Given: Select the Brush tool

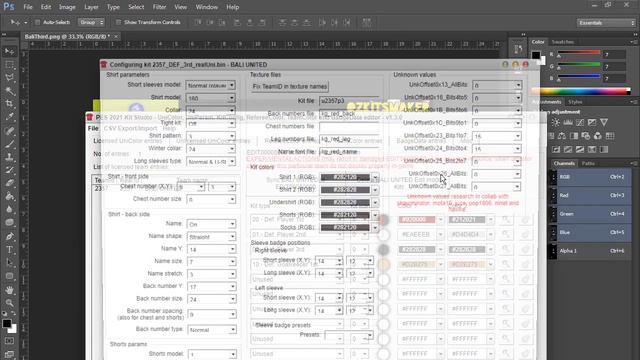Looking at the screenshot, I should (x=9, y=144).
